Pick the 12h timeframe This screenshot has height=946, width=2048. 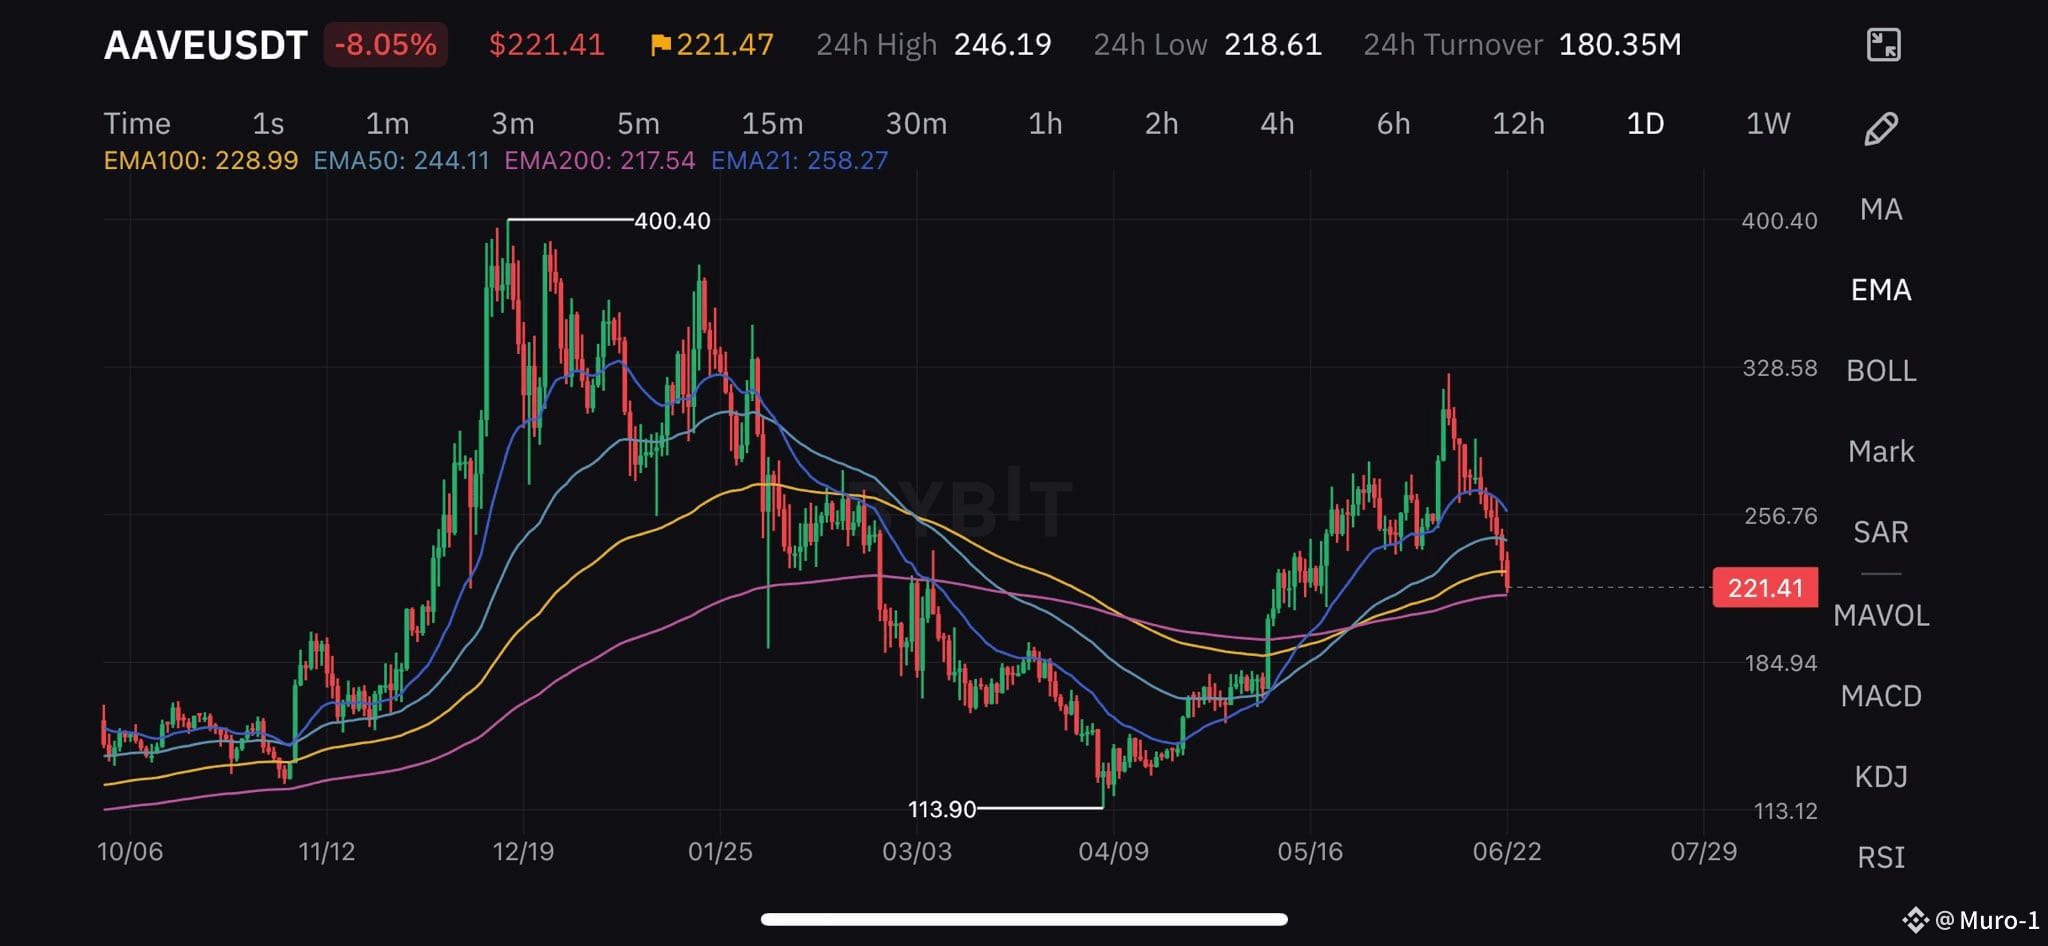point(1518,123)
